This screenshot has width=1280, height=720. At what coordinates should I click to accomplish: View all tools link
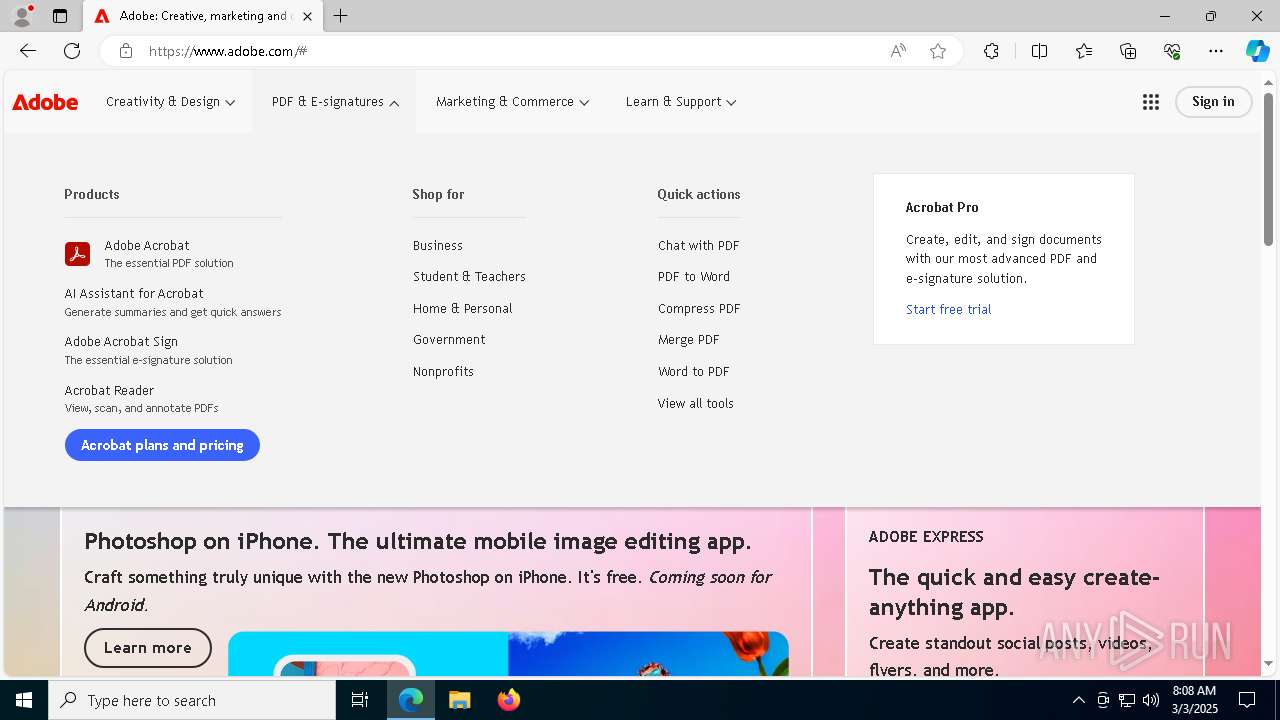point(696,403)
